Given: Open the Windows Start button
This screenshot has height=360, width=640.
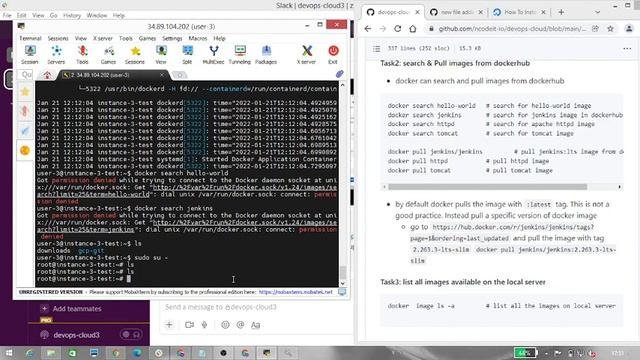Looking at the screenshot, I should 9,353.
